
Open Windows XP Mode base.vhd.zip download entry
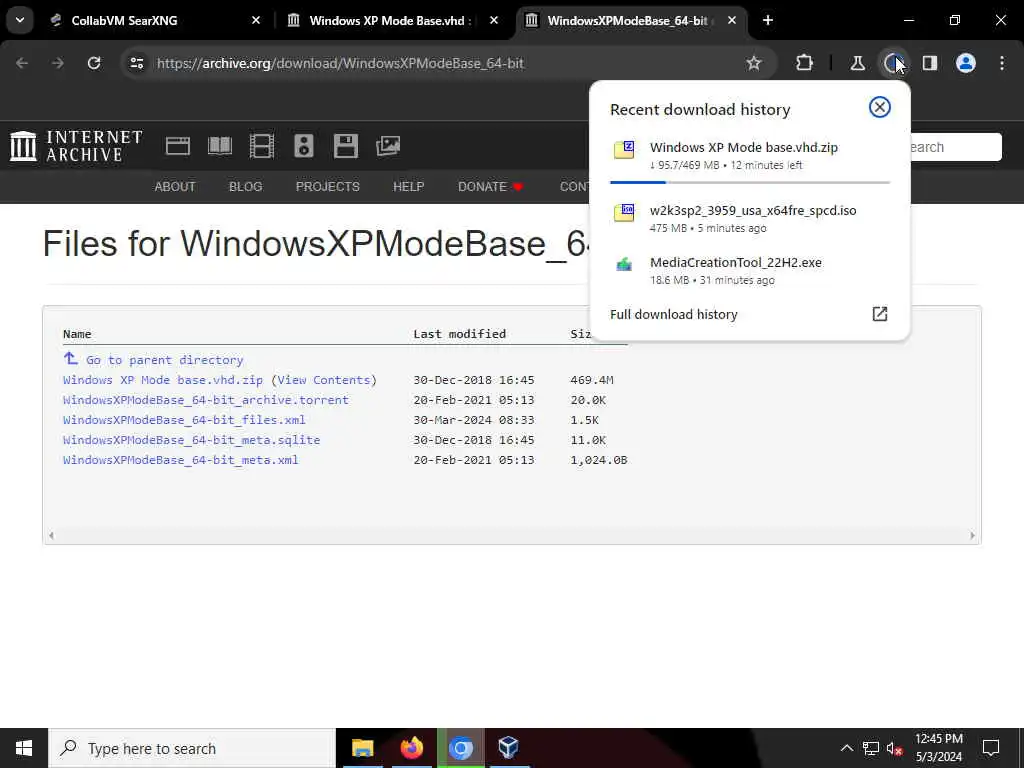(x=750, y=155)
